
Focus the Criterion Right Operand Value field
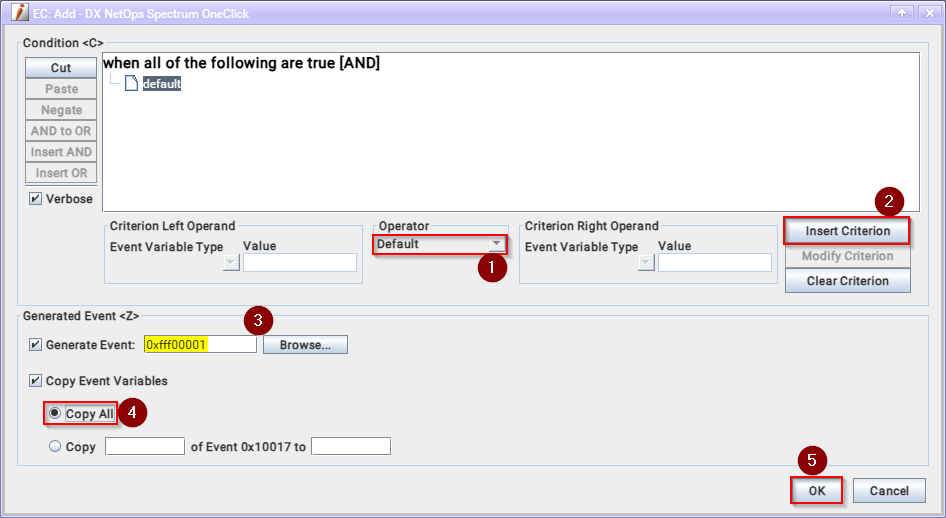click(714, 263)
